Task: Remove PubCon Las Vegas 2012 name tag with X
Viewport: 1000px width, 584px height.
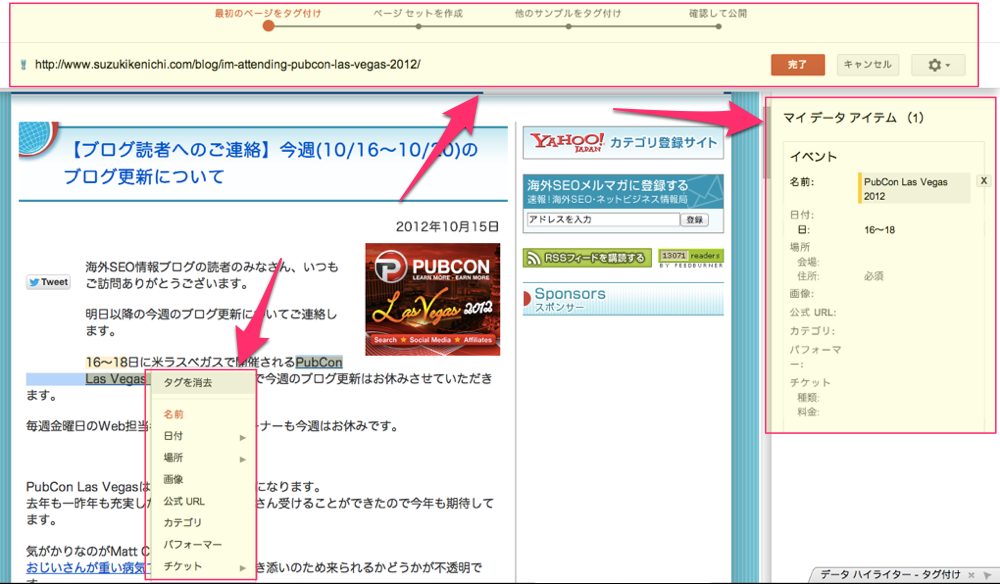Action: pos(983,181)
